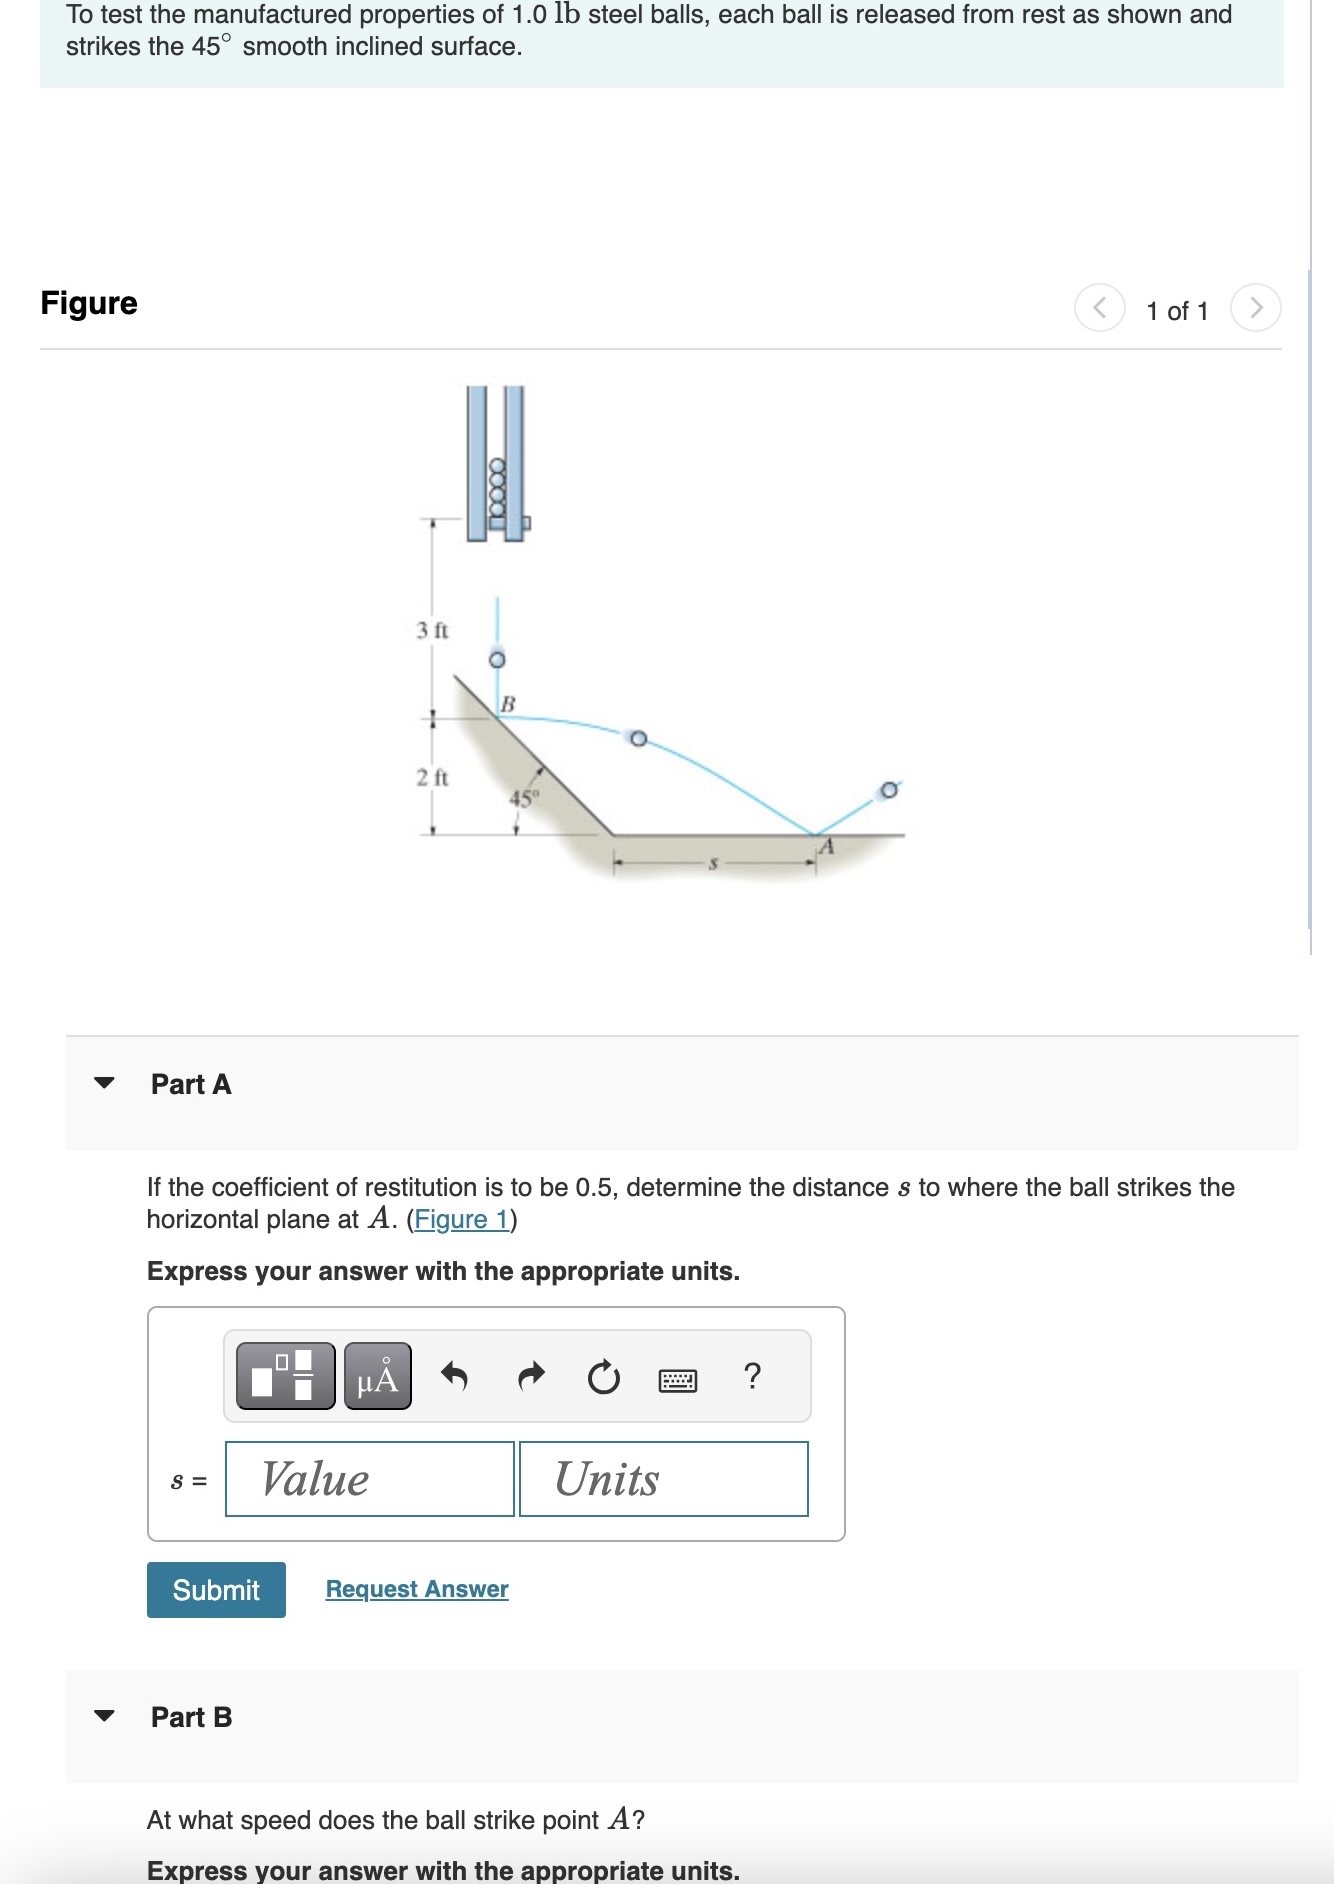
Task: Click the redo arrow in answer toolbar
Action: [530, 1377]
